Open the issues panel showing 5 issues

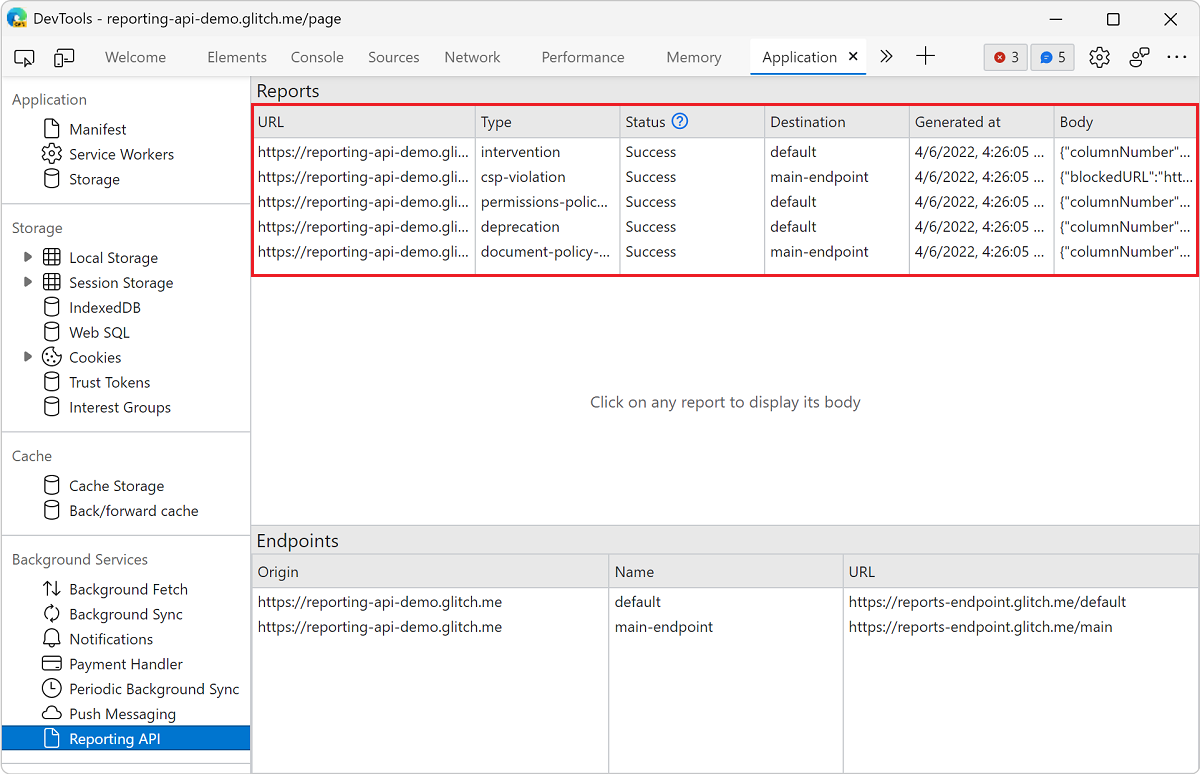point(1052,57)
